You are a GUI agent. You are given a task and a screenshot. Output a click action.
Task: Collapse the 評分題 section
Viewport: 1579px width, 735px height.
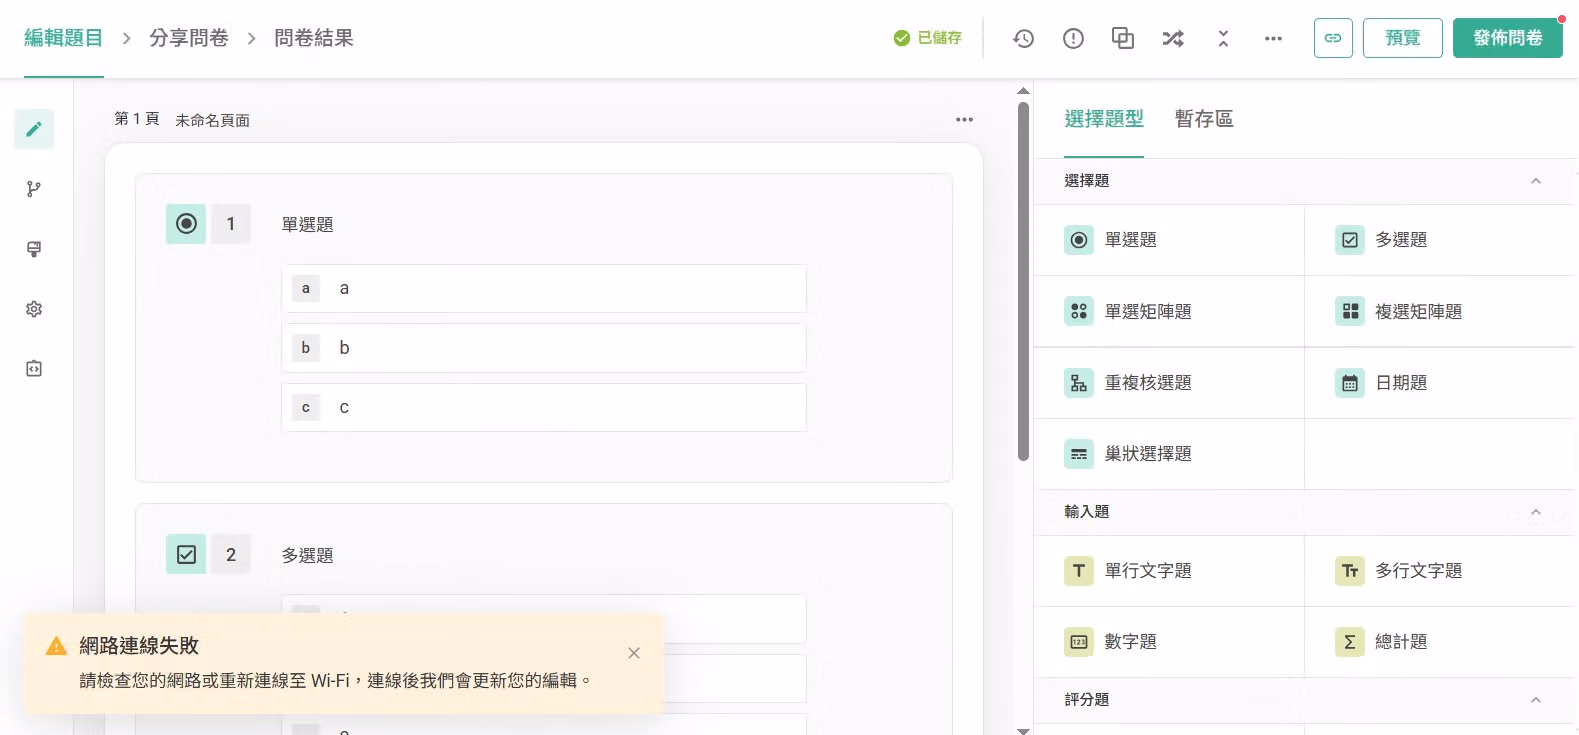click(1536, 700)
